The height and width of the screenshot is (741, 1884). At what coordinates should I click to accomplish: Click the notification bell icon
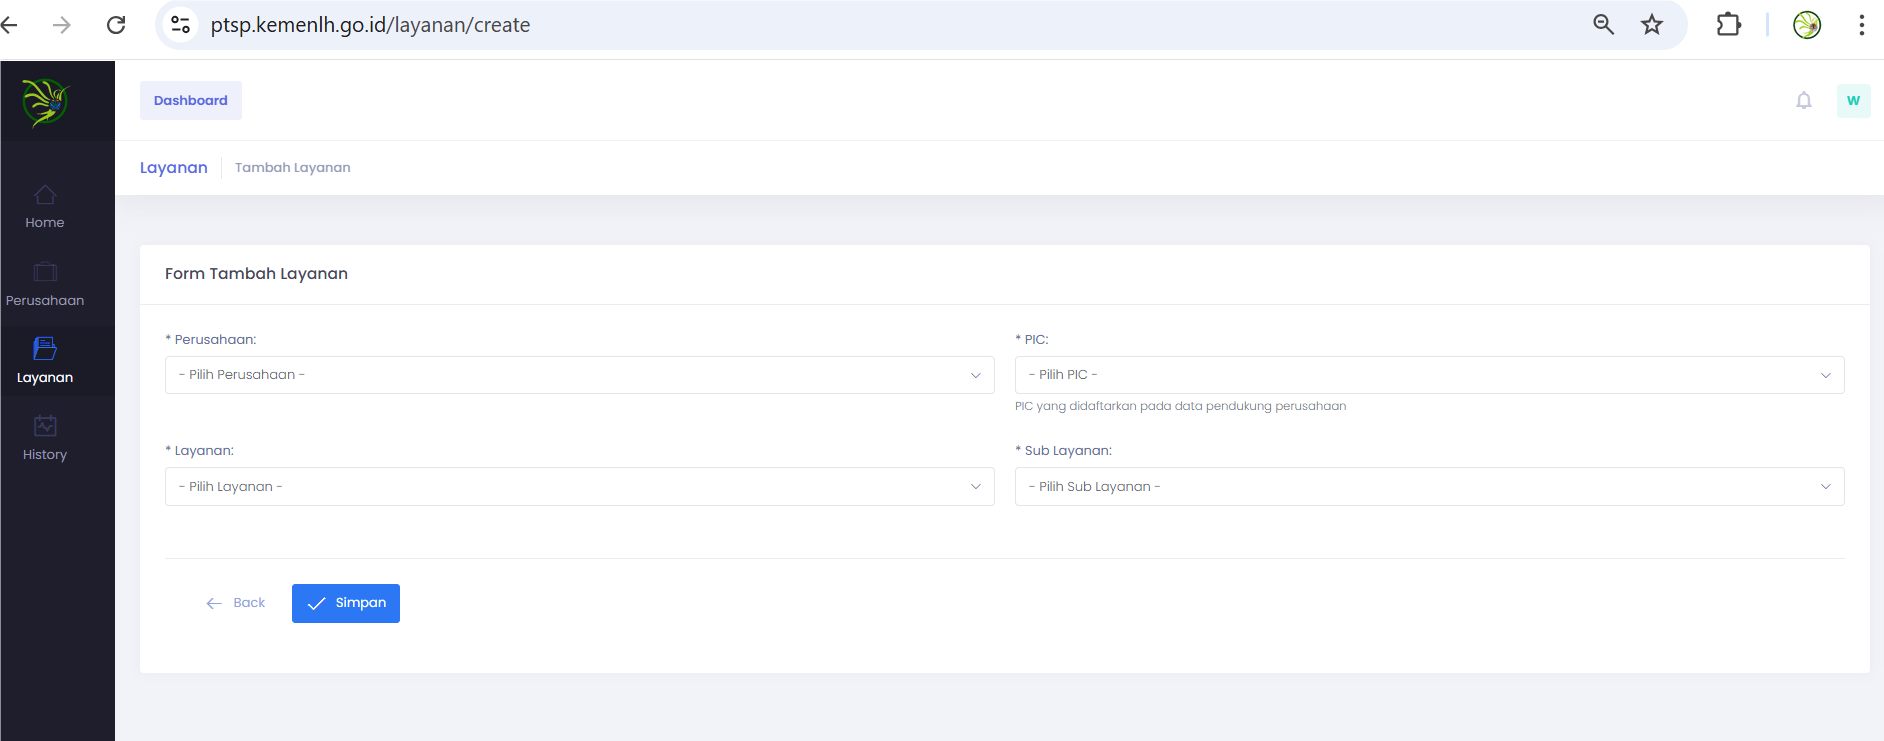1803,101
